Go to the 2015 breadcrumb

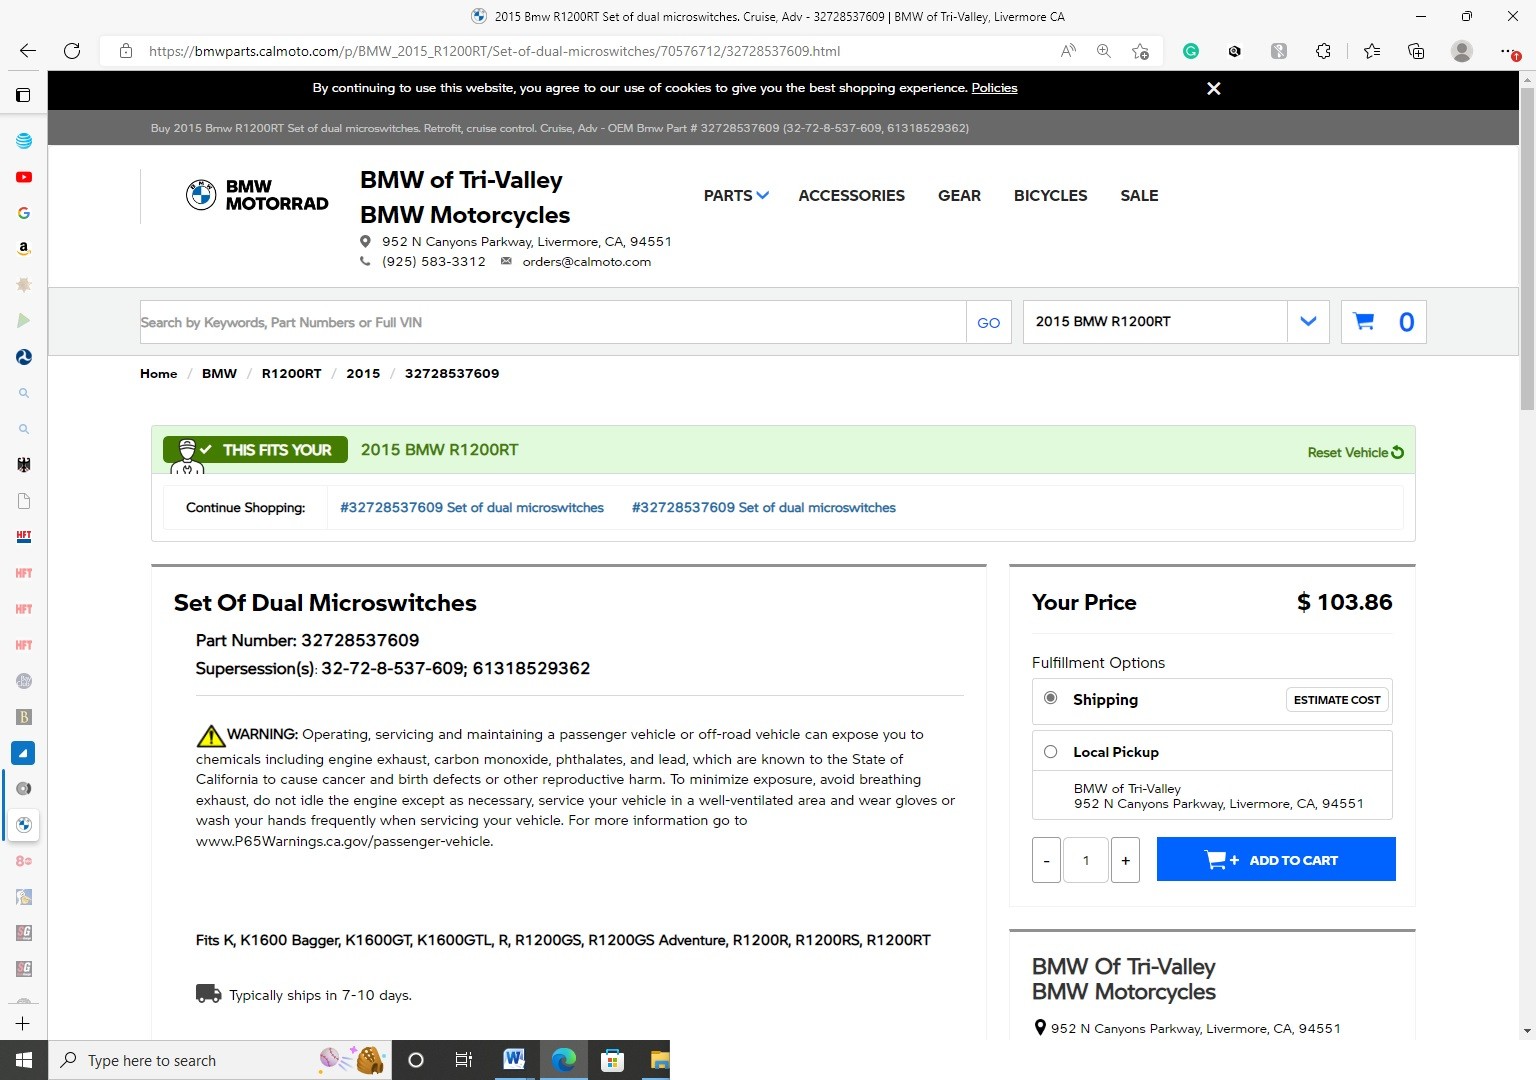(363, 373)
